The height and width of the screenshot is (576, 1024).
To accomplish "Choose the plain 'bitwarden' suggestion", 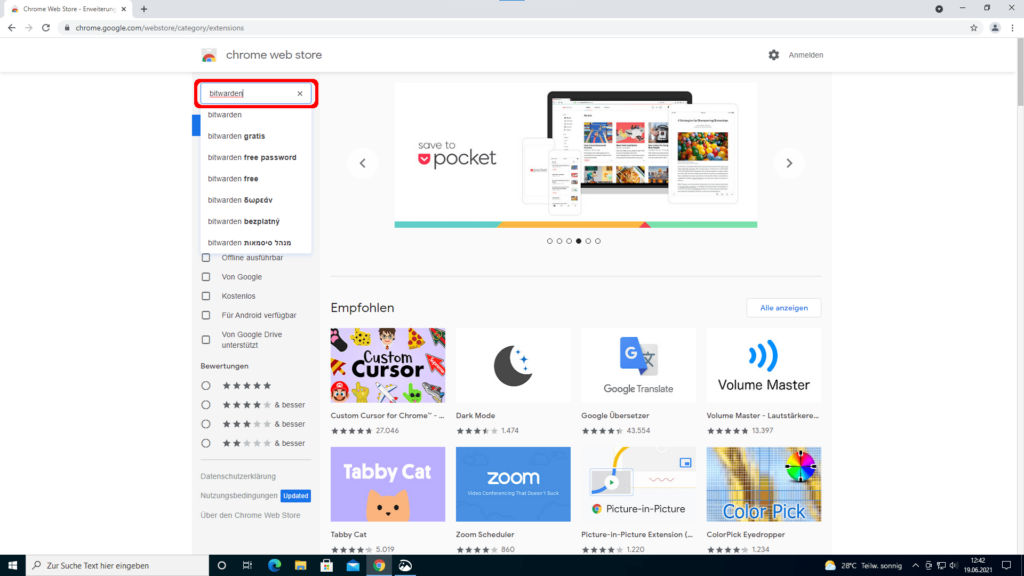I will (x=256, y=115).
